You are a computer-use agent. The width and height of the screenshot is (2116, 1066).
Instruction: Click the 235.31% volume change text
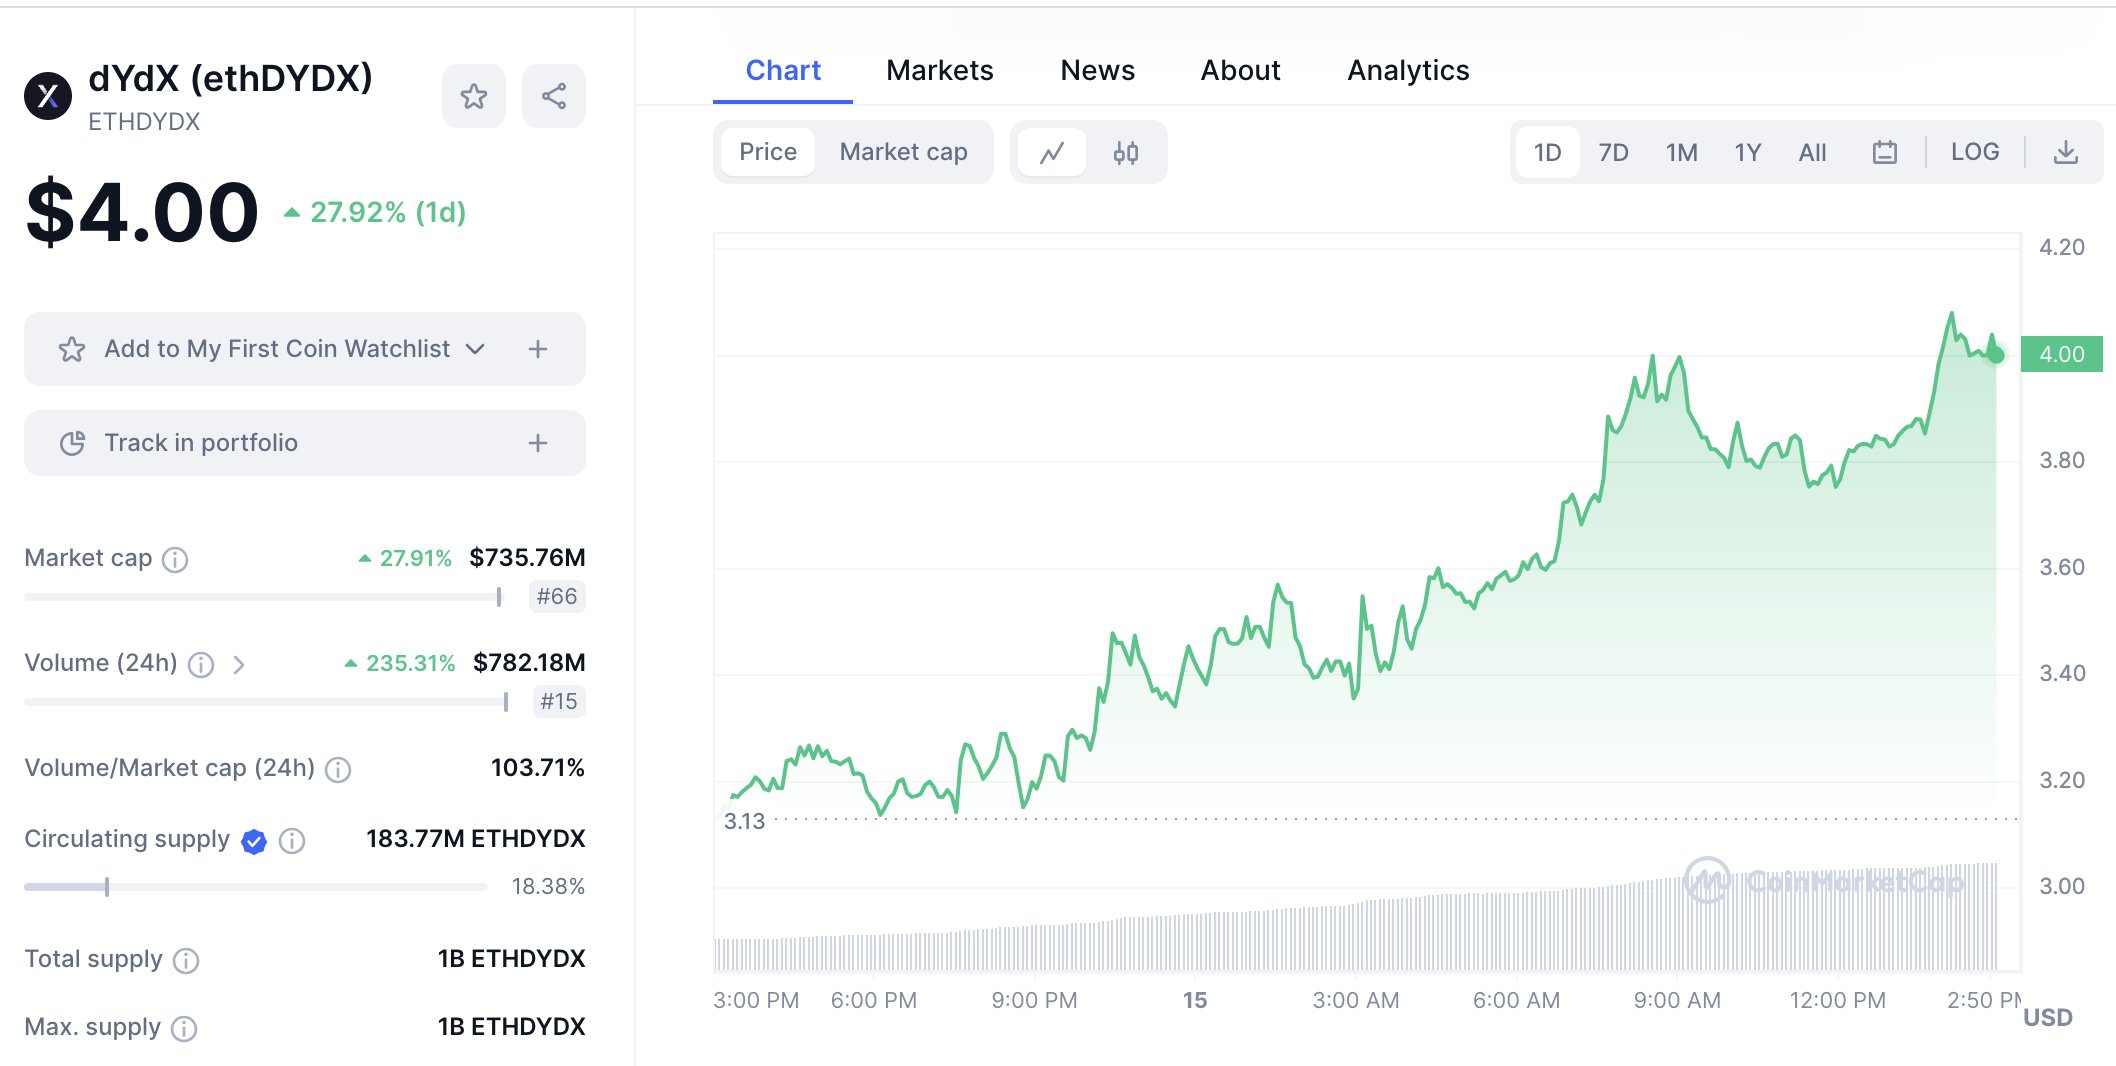410,664
